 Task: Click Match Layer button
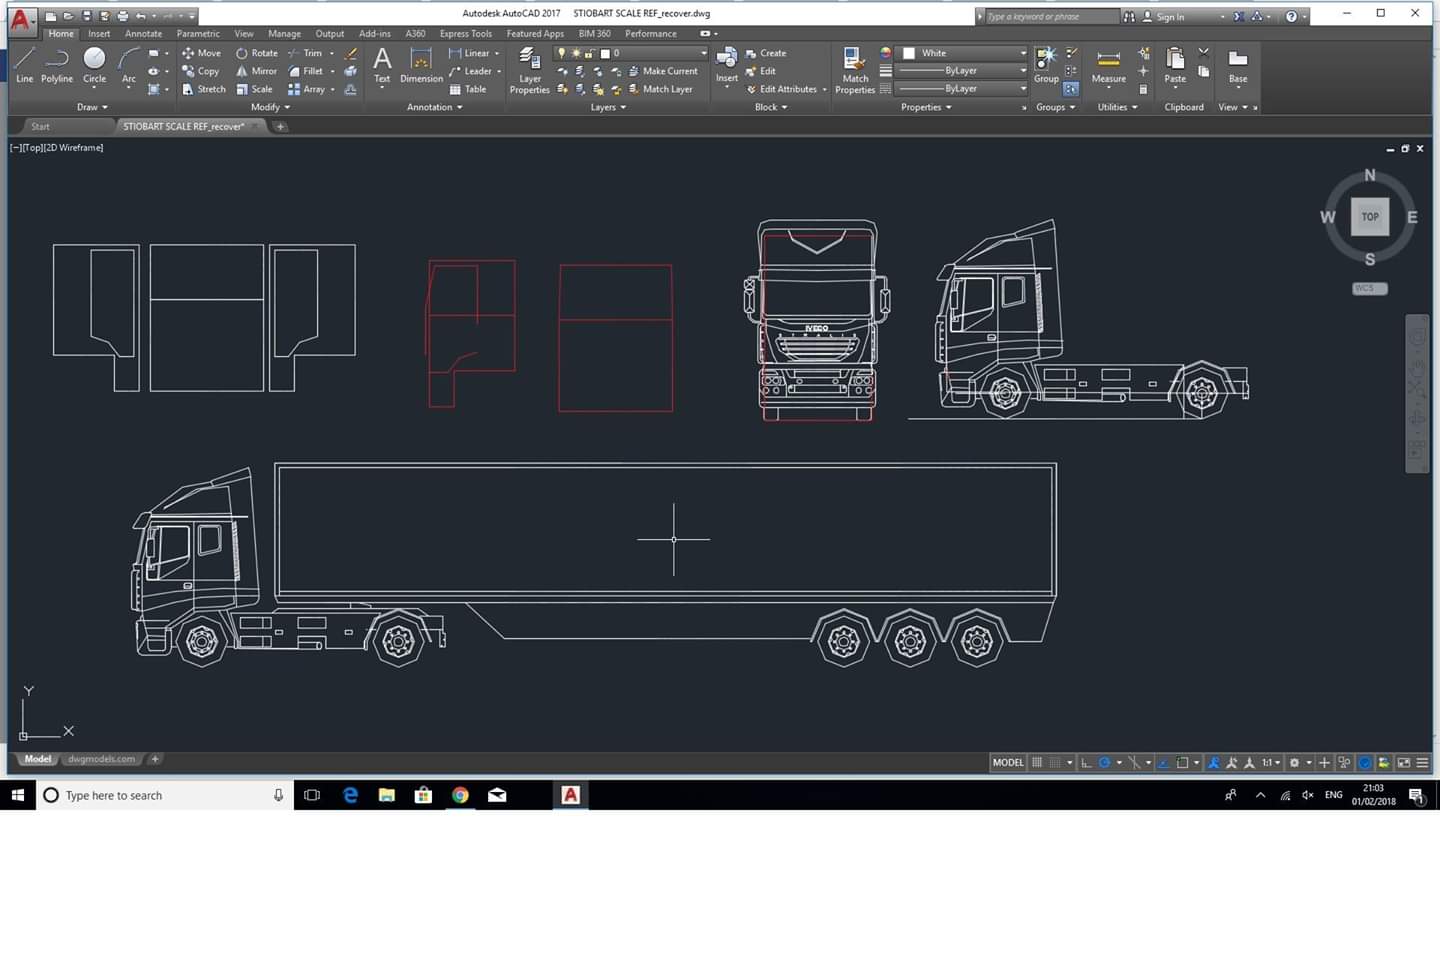pyautogui.click(x=660, y=89)
